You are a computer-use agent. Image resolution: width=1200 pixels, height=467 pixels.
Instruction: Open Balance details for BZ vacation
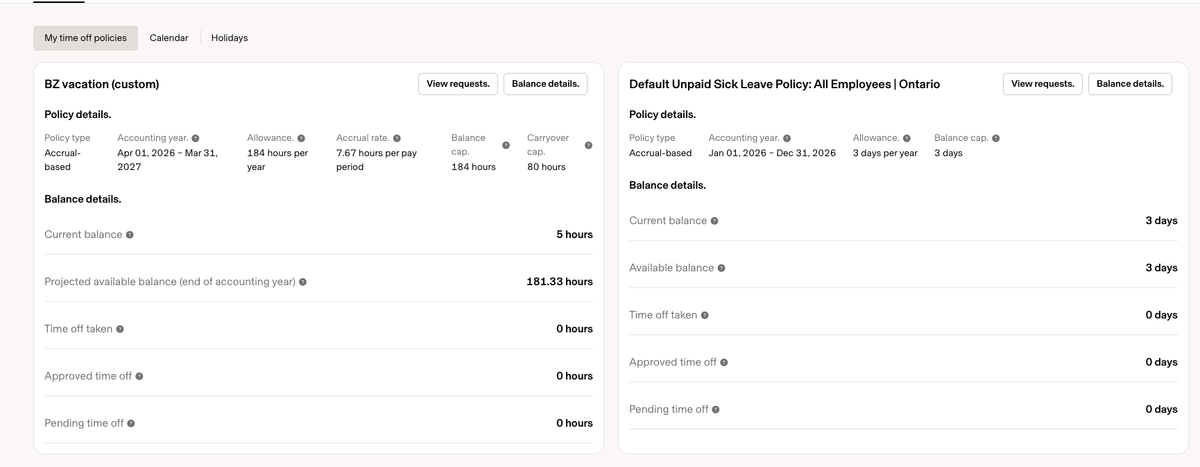coord(545,84)
